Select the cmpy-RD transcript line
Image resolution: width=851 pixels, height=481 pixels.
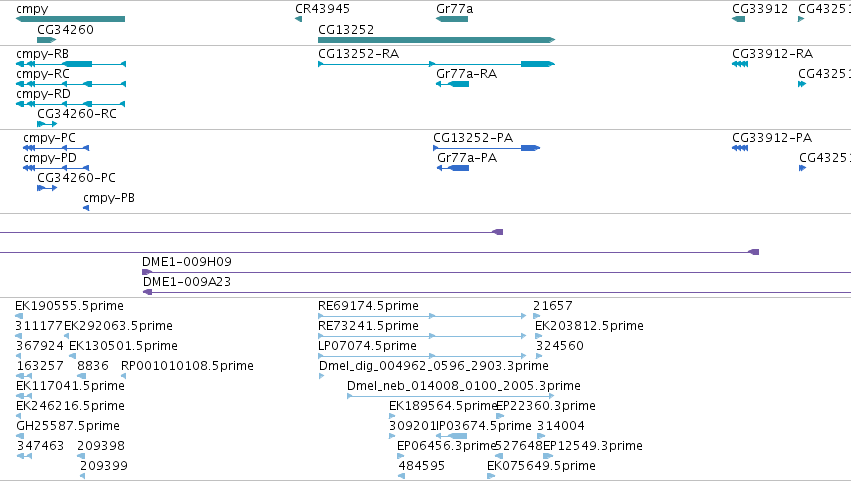(71, 104)
